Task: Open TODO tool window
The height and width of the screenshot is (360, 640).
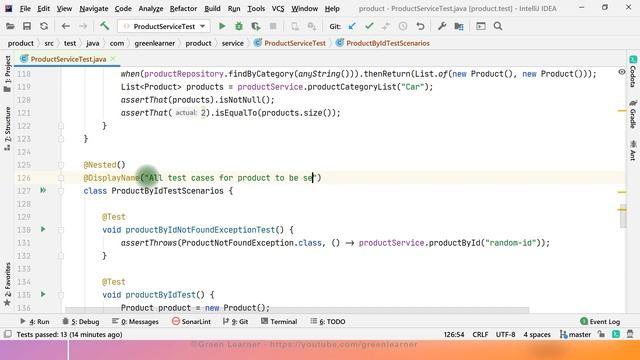Action: tap(328, 322)
